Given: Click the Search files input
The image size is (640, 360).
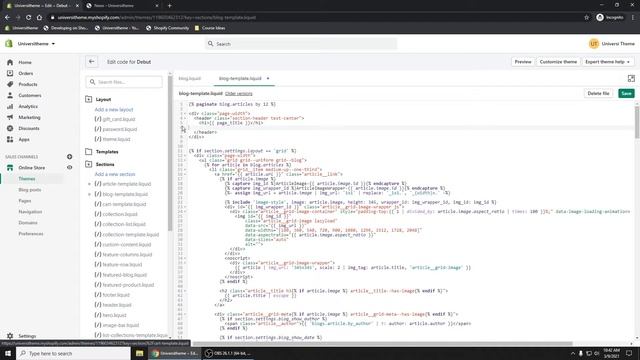Looking at the screenshot, I should pyautogui.click(x=124, y=82).
